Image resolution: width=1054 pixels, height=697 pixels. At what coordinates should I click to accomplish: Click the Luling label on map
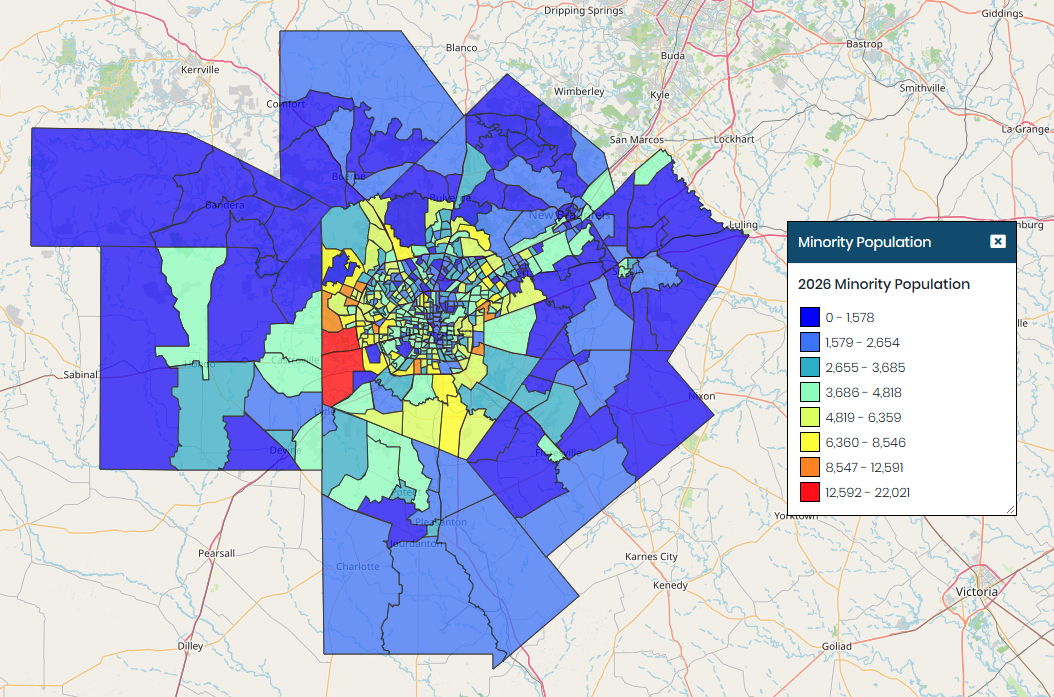tap(743, 224)
